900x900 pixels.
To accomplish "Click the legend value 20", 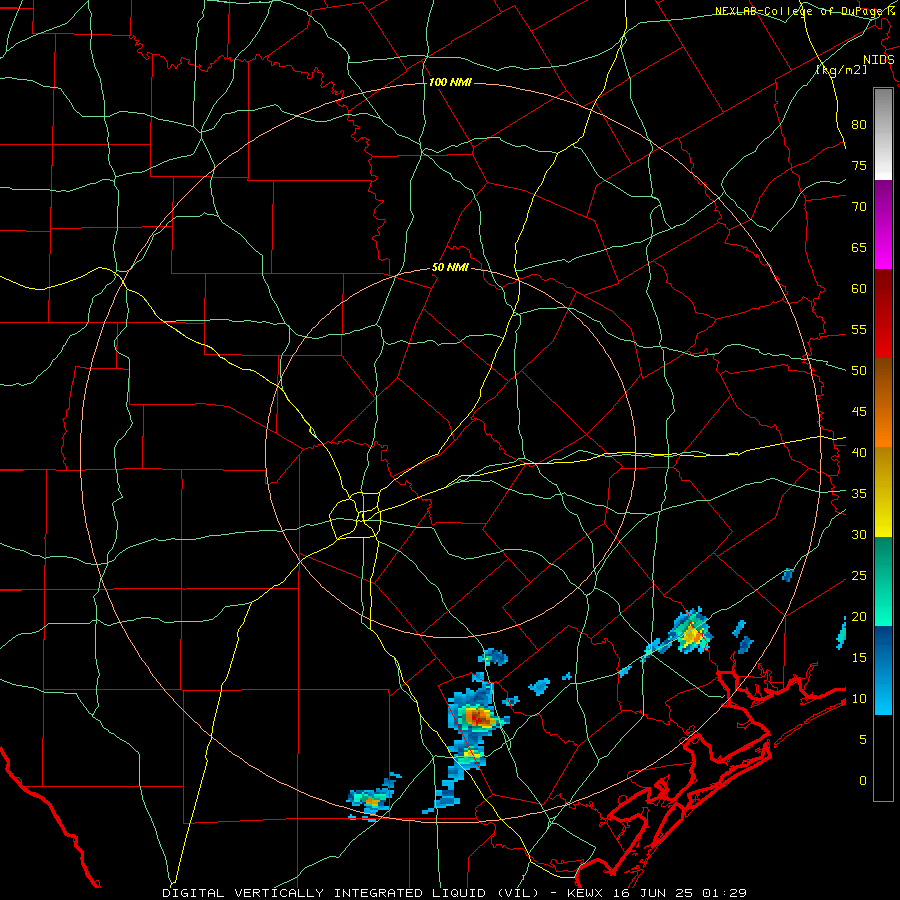I will point(859,616).
